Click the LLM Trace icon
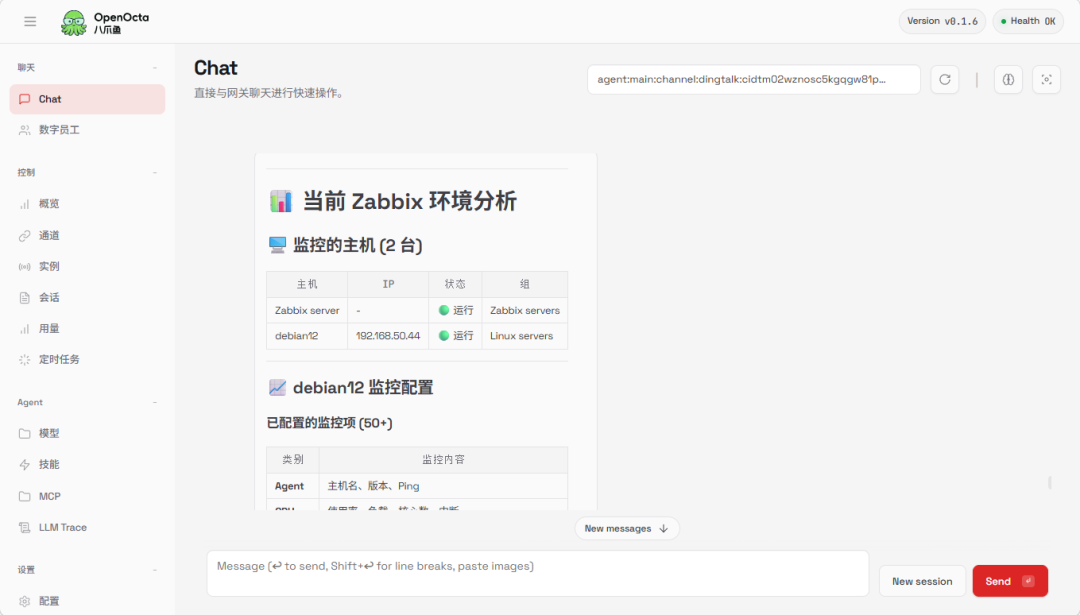1080x615 pixels. [x=25, y=528]
